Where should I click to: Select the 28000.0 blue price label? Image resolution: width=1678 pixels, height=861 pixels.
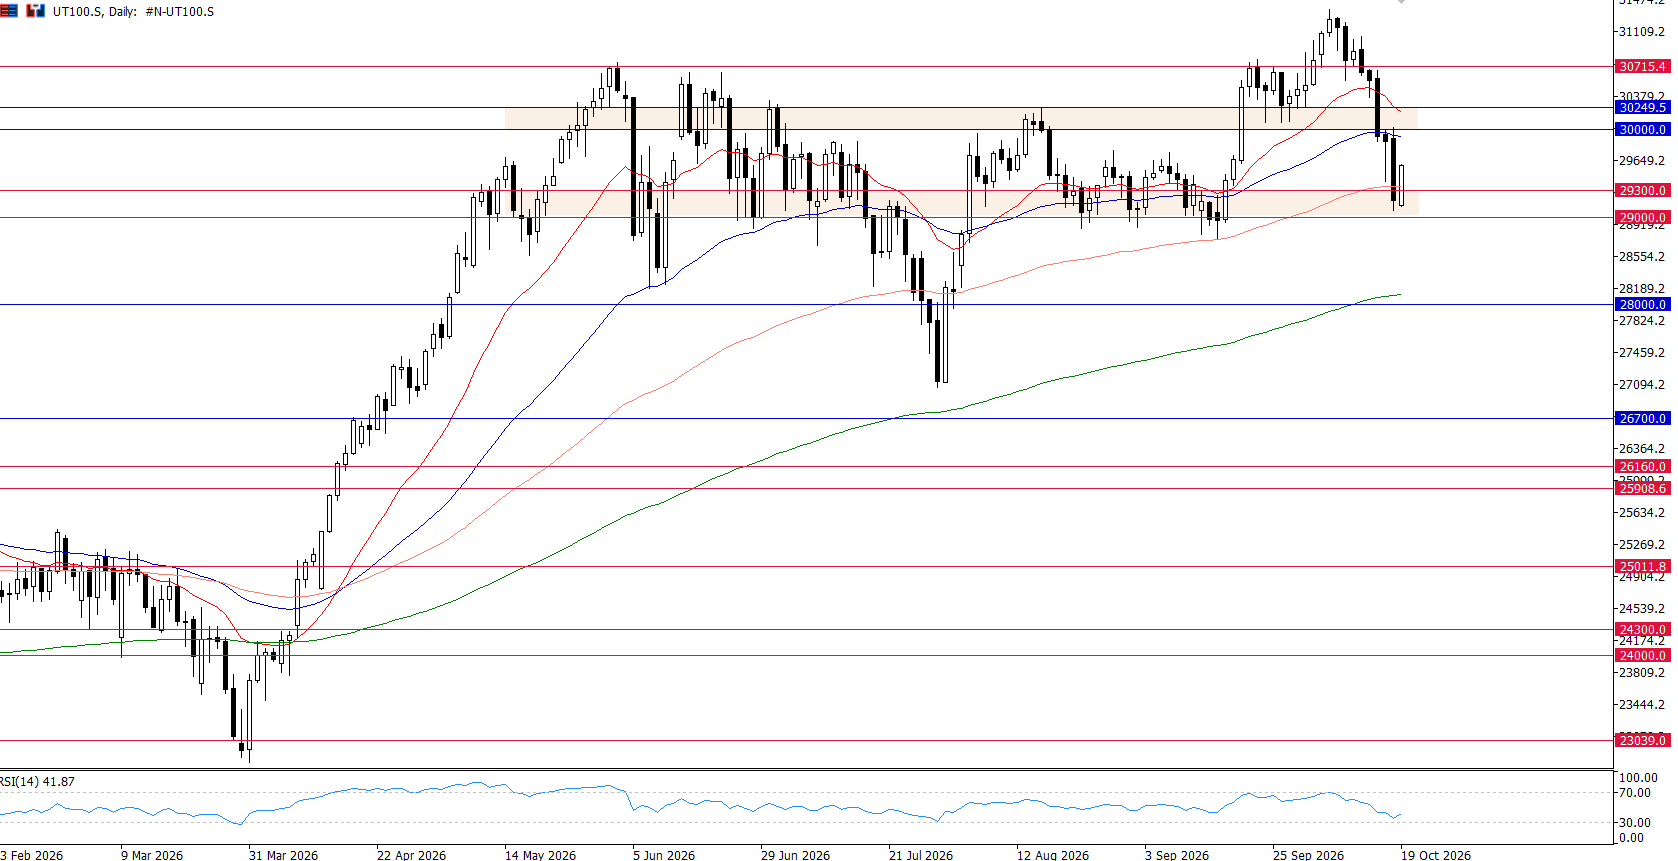(1642, 305)
